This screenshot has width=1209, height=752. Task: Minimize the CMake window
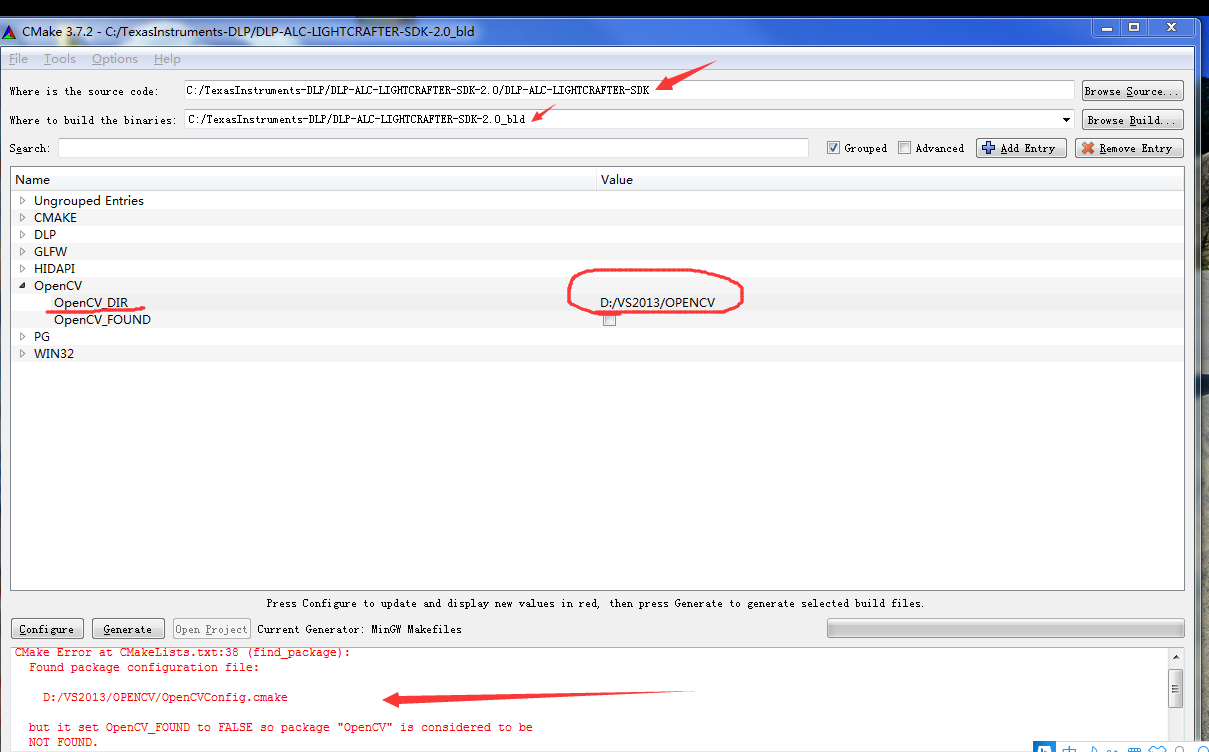coord(1108,28)
